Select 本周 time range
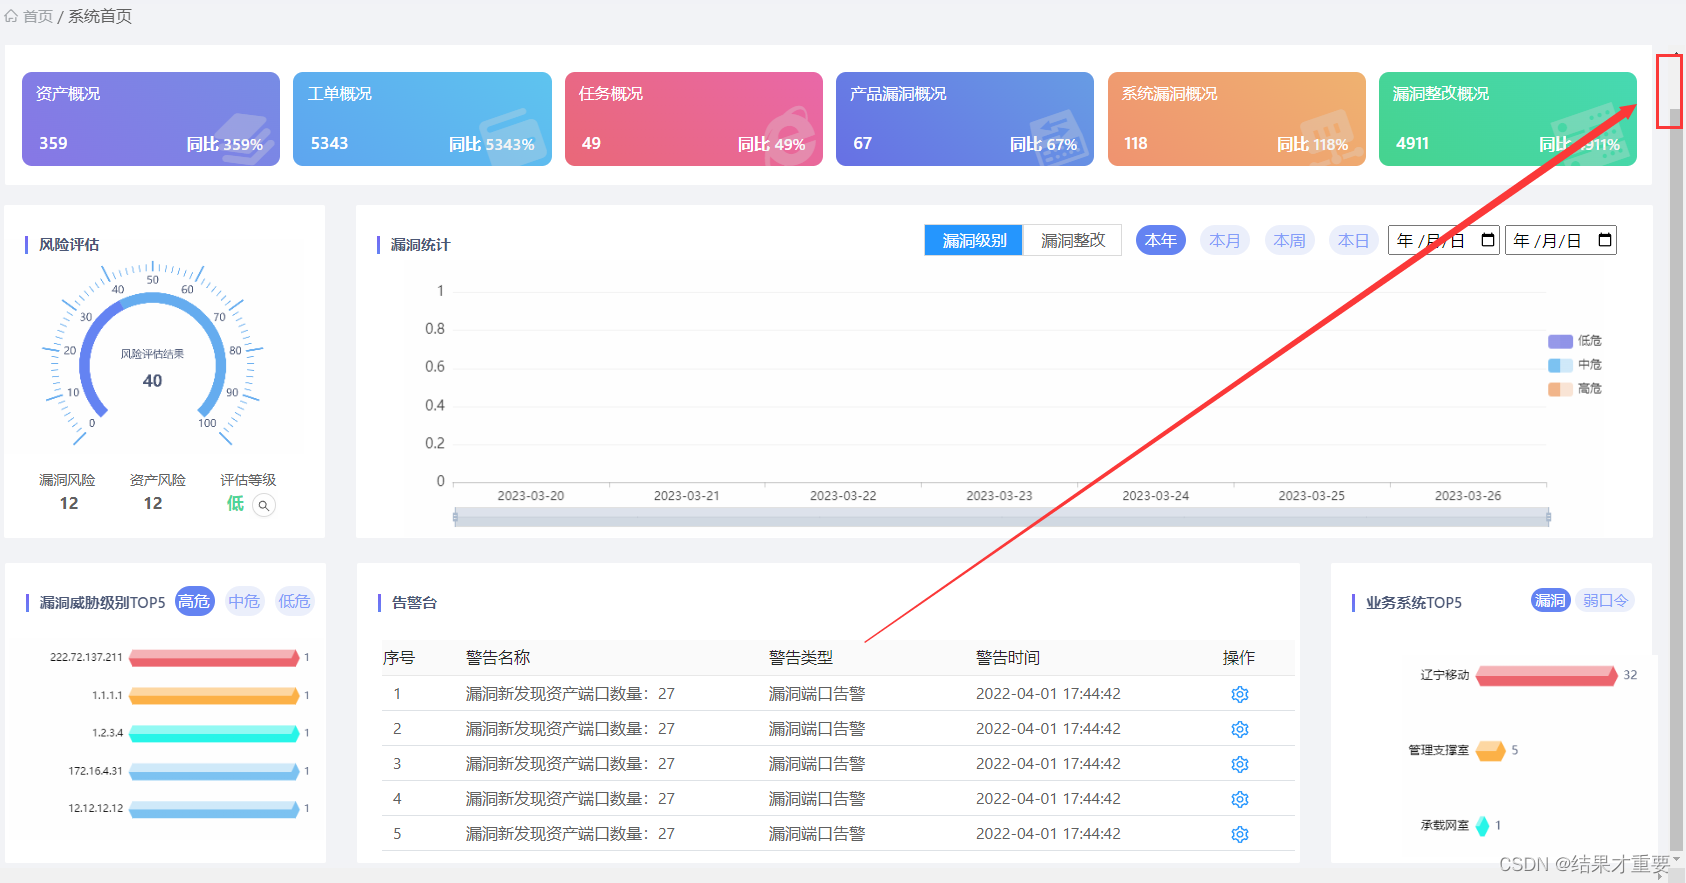Viewport: 1686px width, 883px height. [1290, 240]
